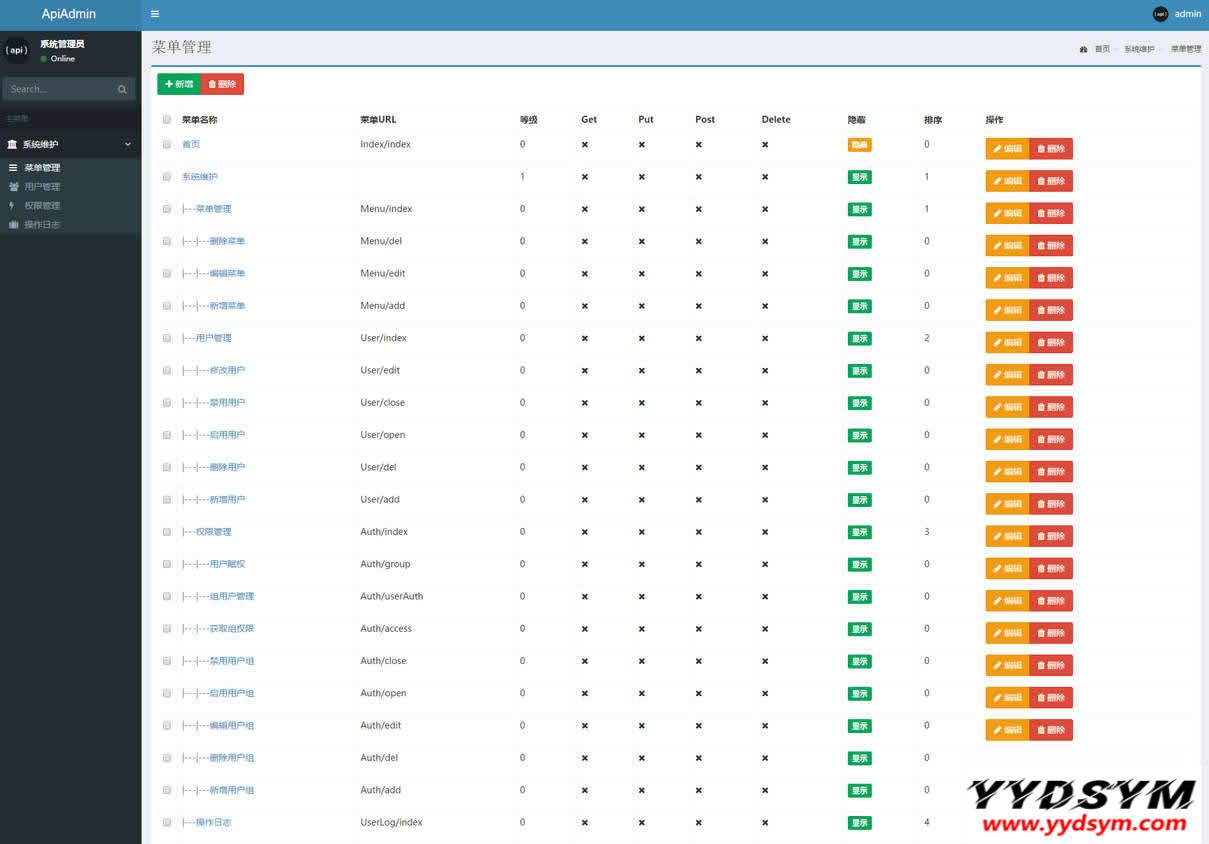The width and height of the screenshot is (1209, 844).
Task: Click the hamburger sidebar toggle icon
Action: 155,14
